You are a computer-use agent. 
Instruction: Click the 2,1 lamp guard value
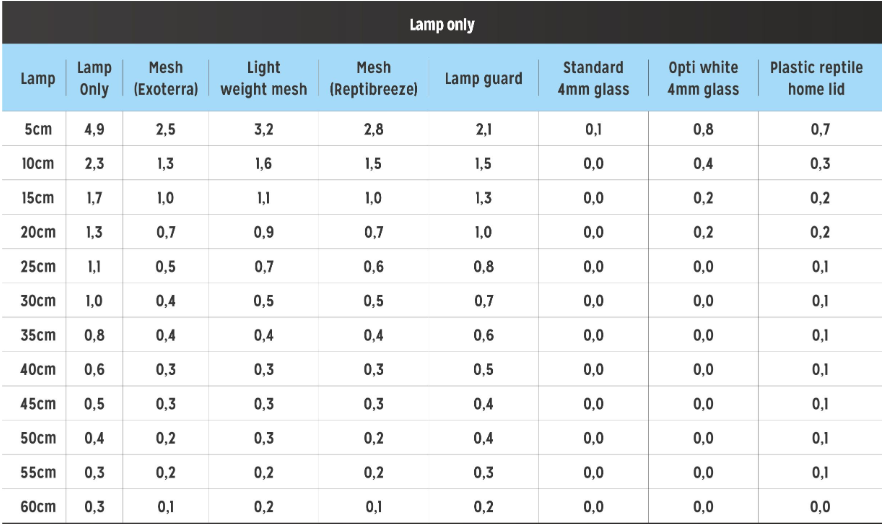pos(484,129)
